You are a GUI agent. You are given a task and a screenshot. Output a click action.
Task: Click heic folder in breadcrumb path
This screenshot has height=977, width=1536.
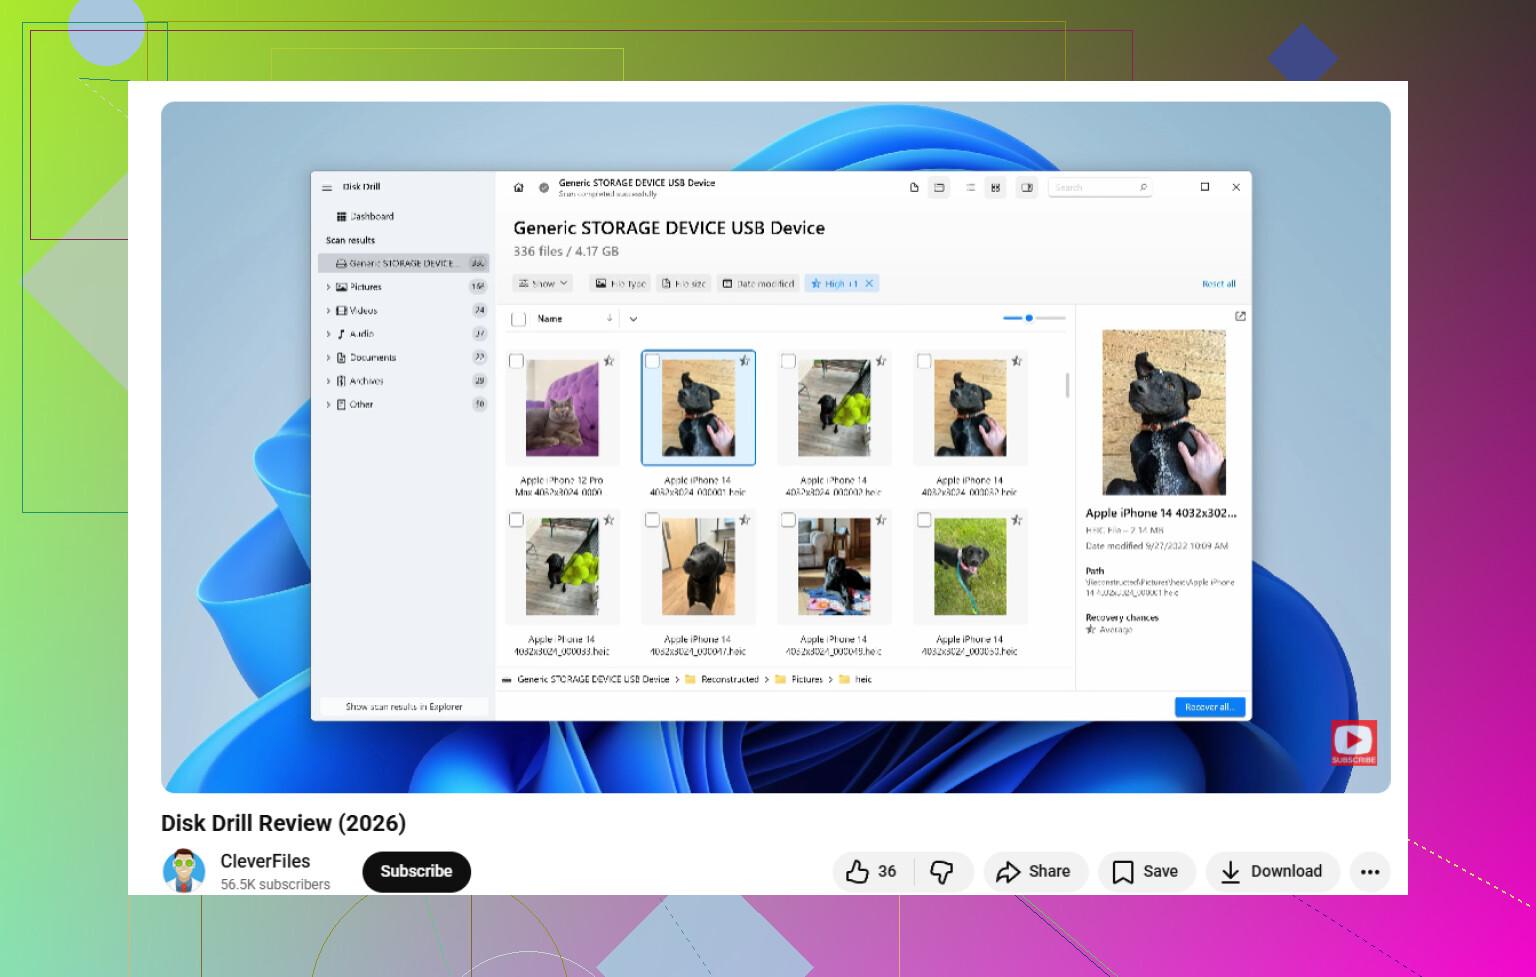coord(863,680)
